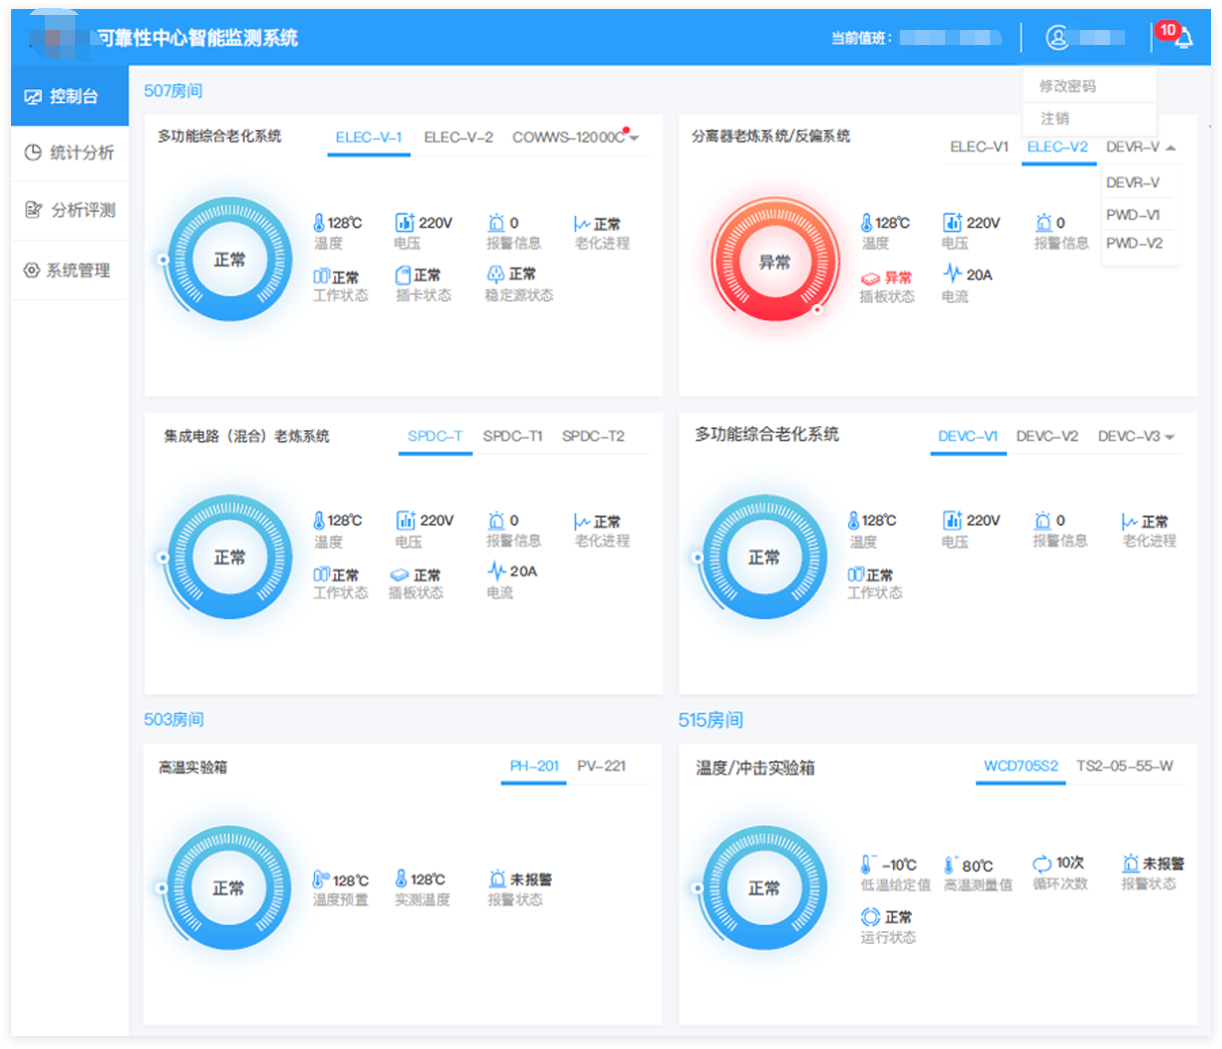Click the 循环次数 cycle icon
This screenshot has width=1222, height=1049.
click(1042, 863)
